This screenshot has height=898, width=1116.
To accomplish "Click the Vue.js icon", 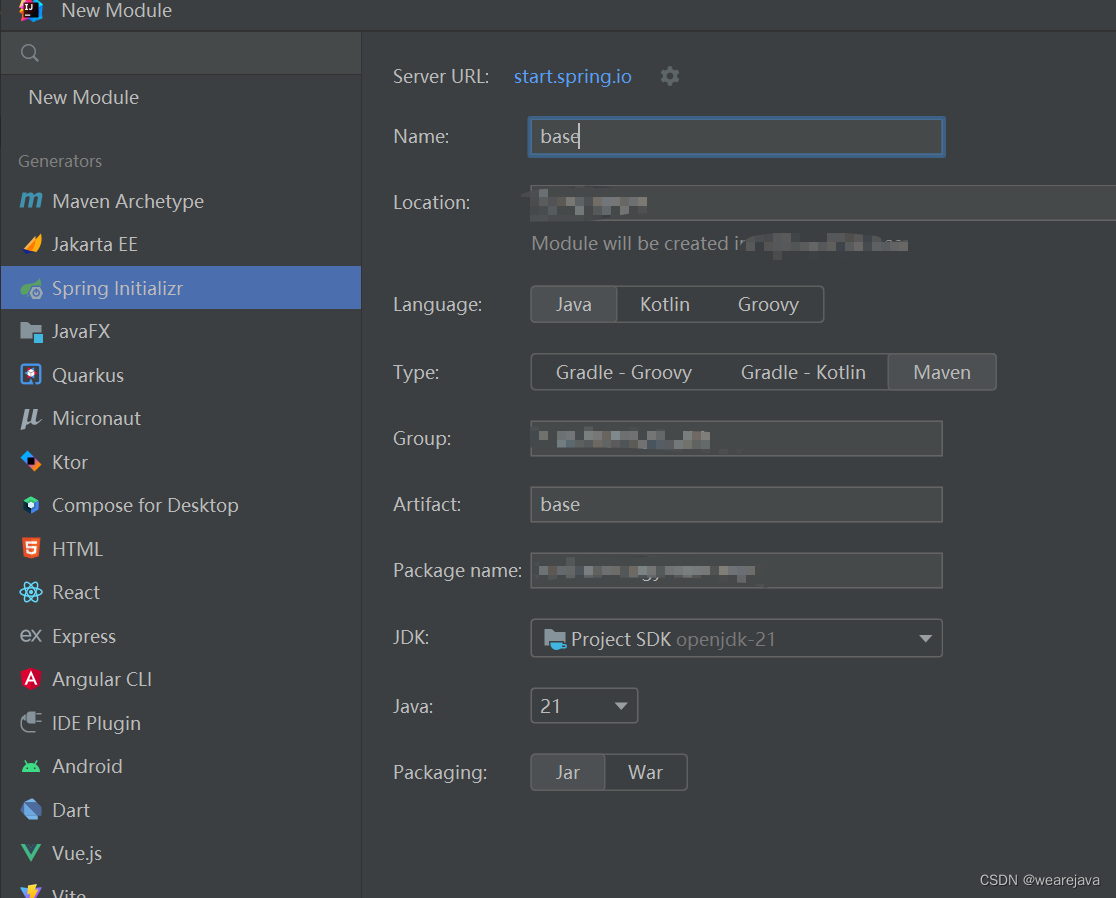I will (x=31, y=853).
